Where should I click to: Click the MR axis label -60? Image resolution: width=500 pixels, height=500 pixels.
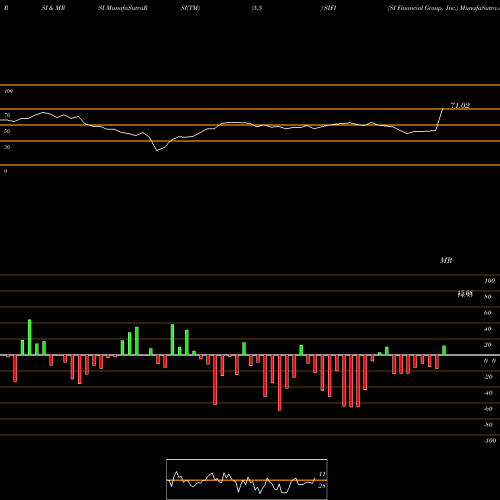488,409
